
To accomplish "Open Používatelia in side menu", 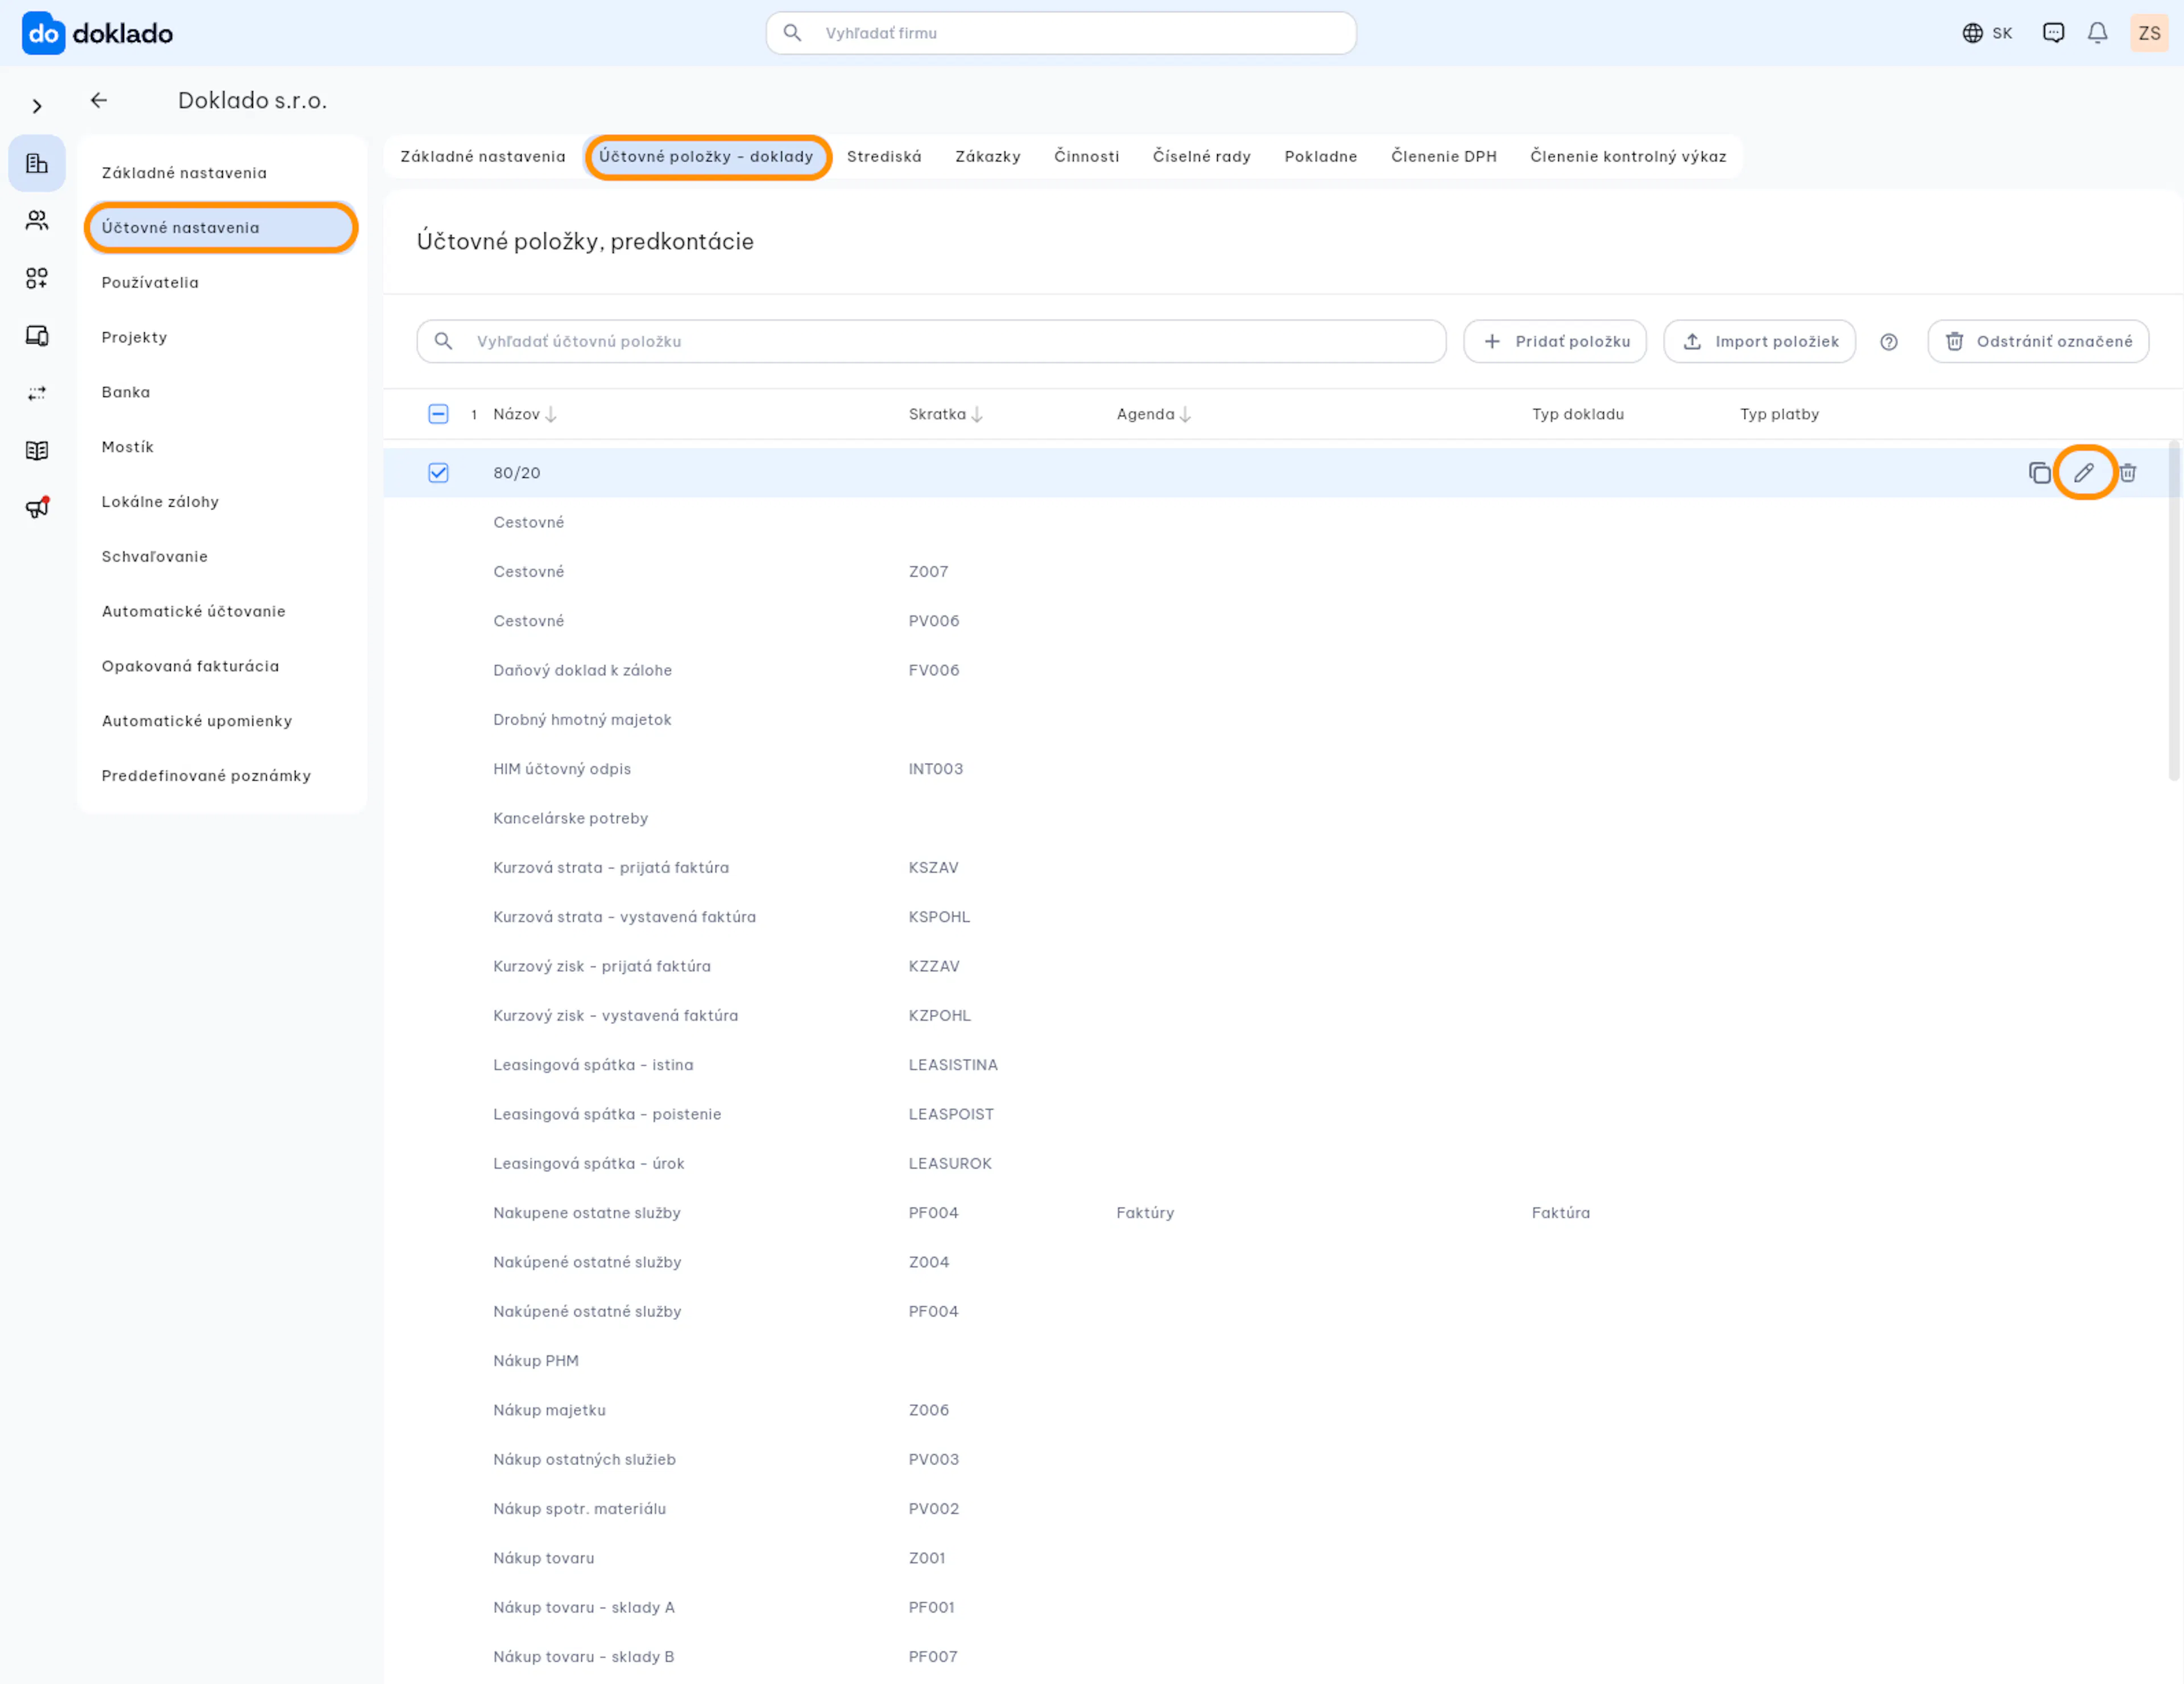I will pos(221,283).
